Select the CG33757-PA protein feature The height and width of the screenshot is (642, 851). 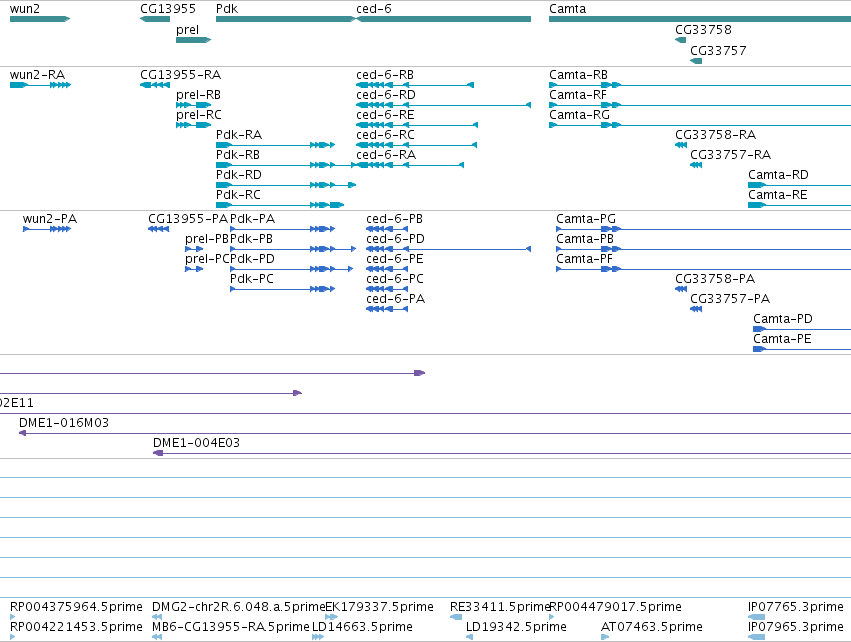pos(696,309)
